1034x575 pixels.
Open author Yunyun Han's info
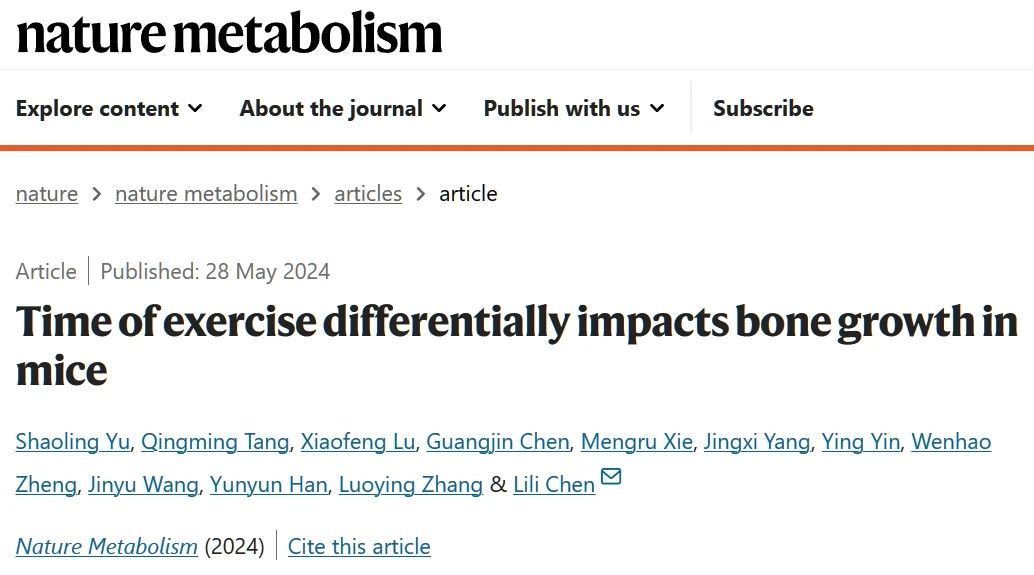coord(268,485)
